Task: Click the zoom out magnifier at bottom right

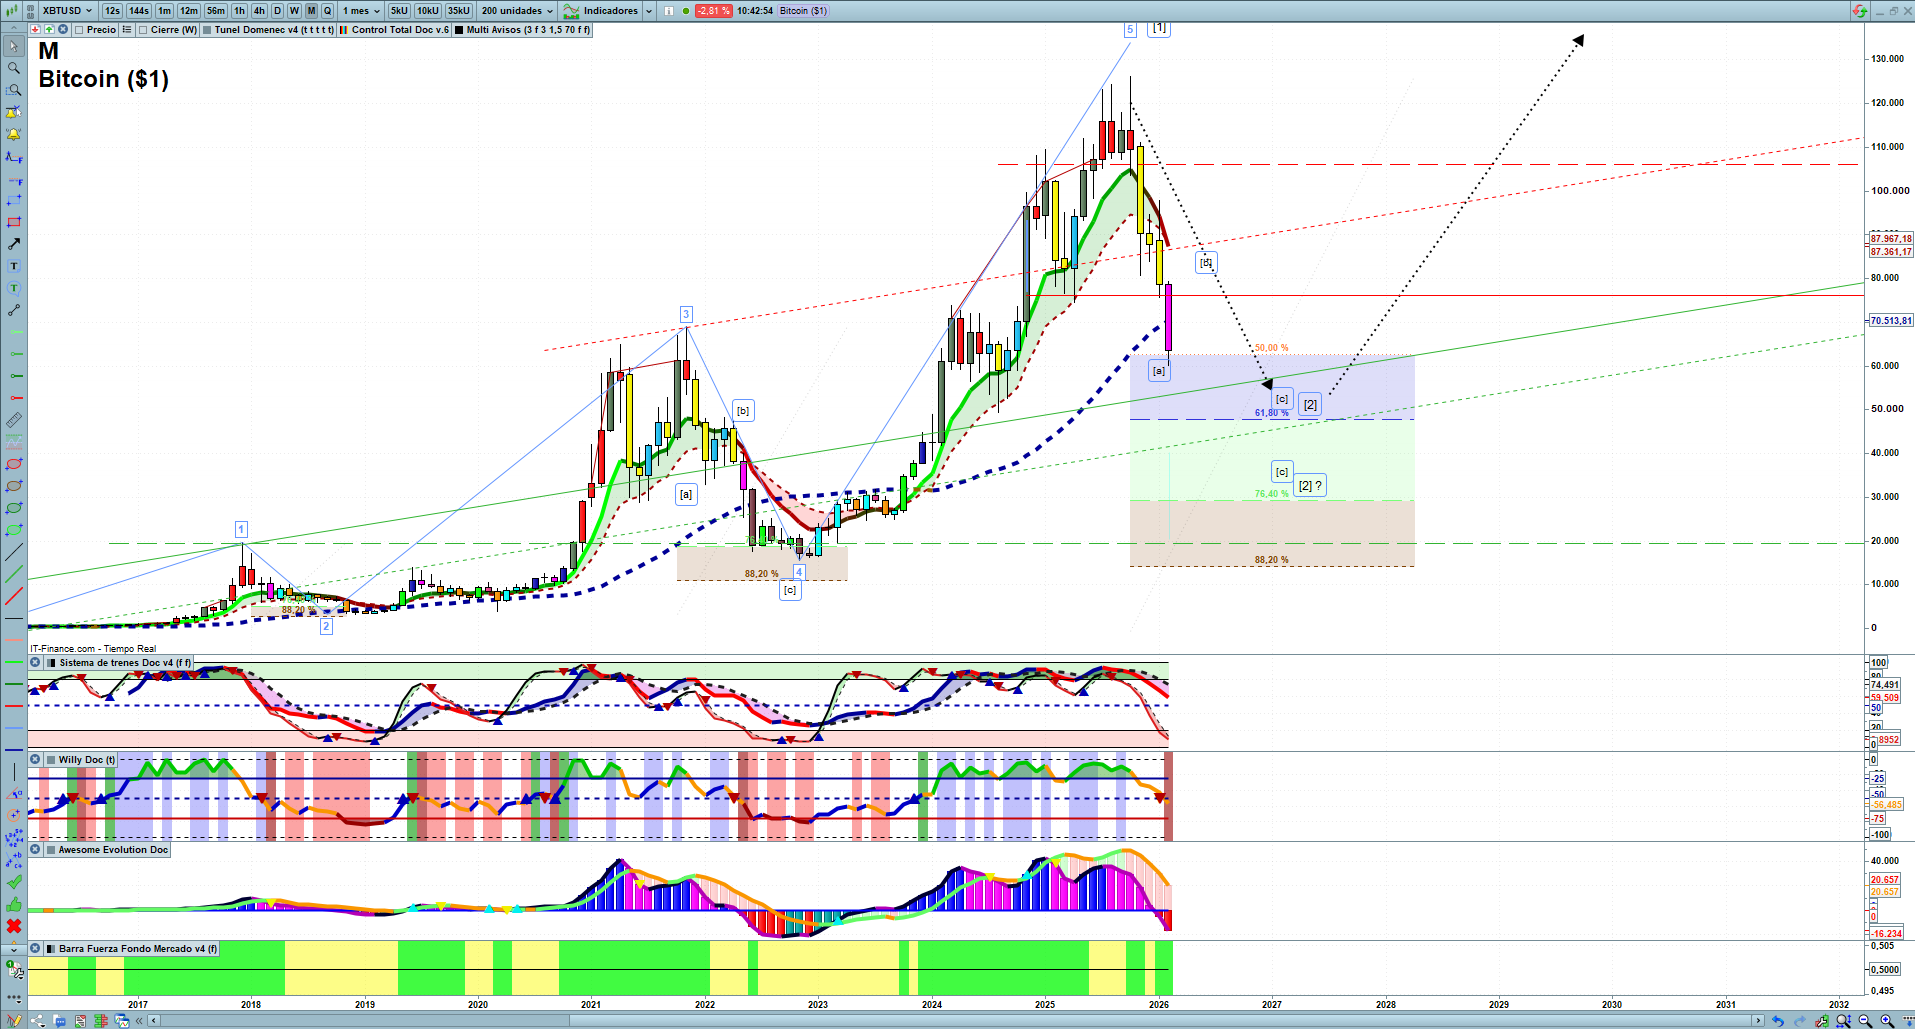Action: pyautogui.click(x=1865, y=1021)
